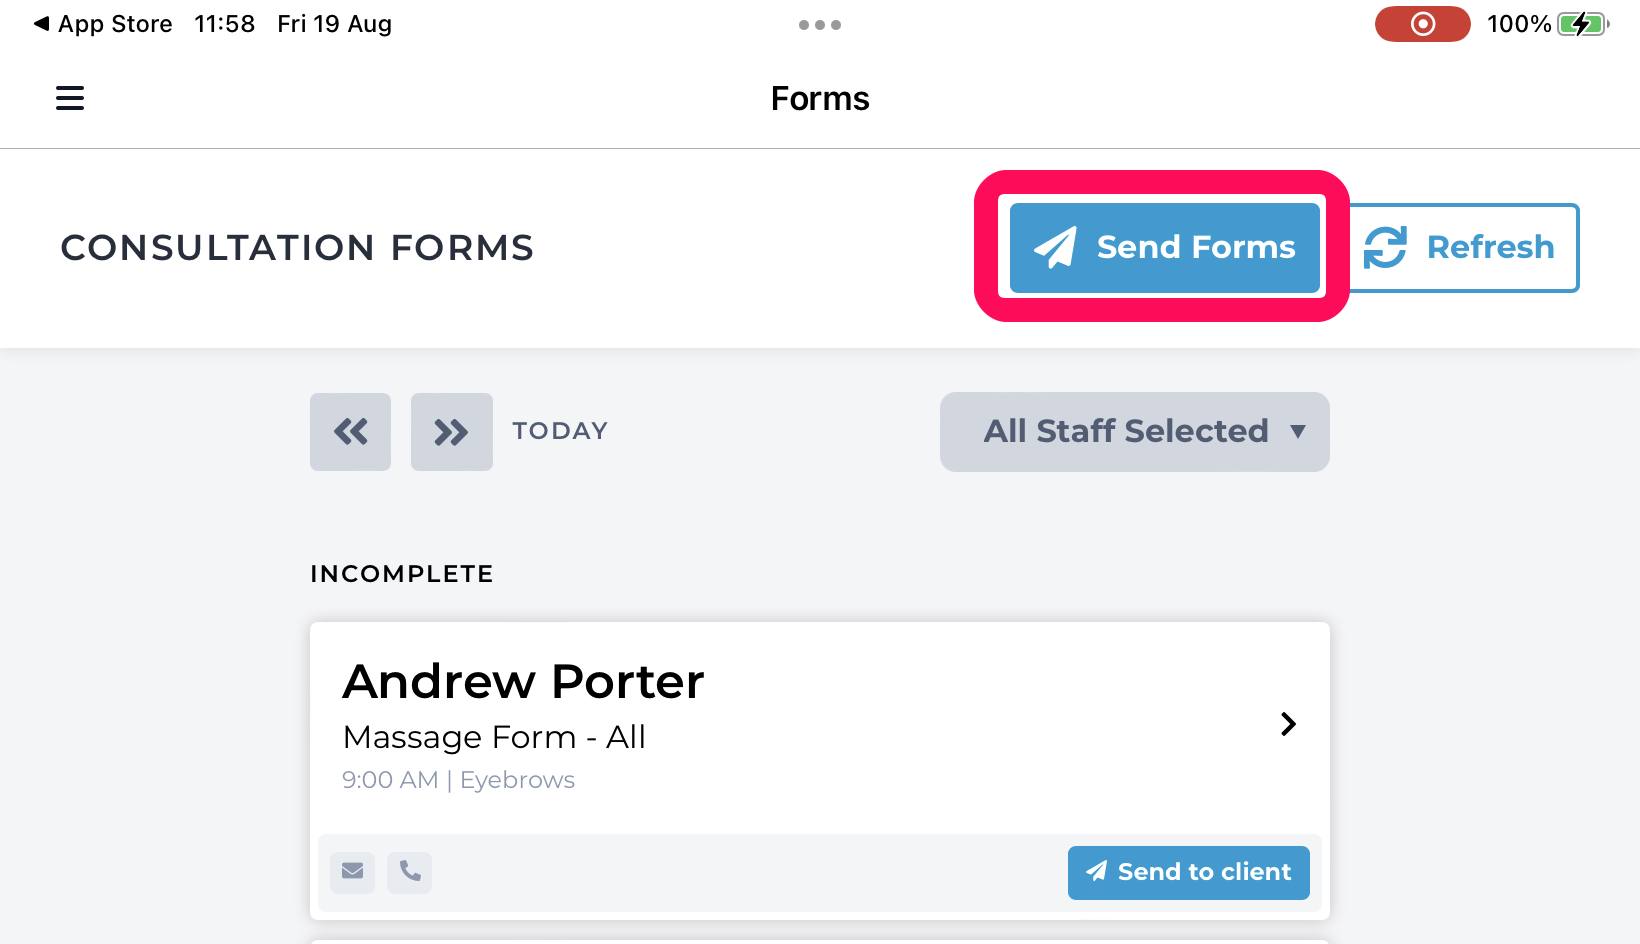
Task: Tap the three-dot multitasking indicator
Action: point(820,25)
